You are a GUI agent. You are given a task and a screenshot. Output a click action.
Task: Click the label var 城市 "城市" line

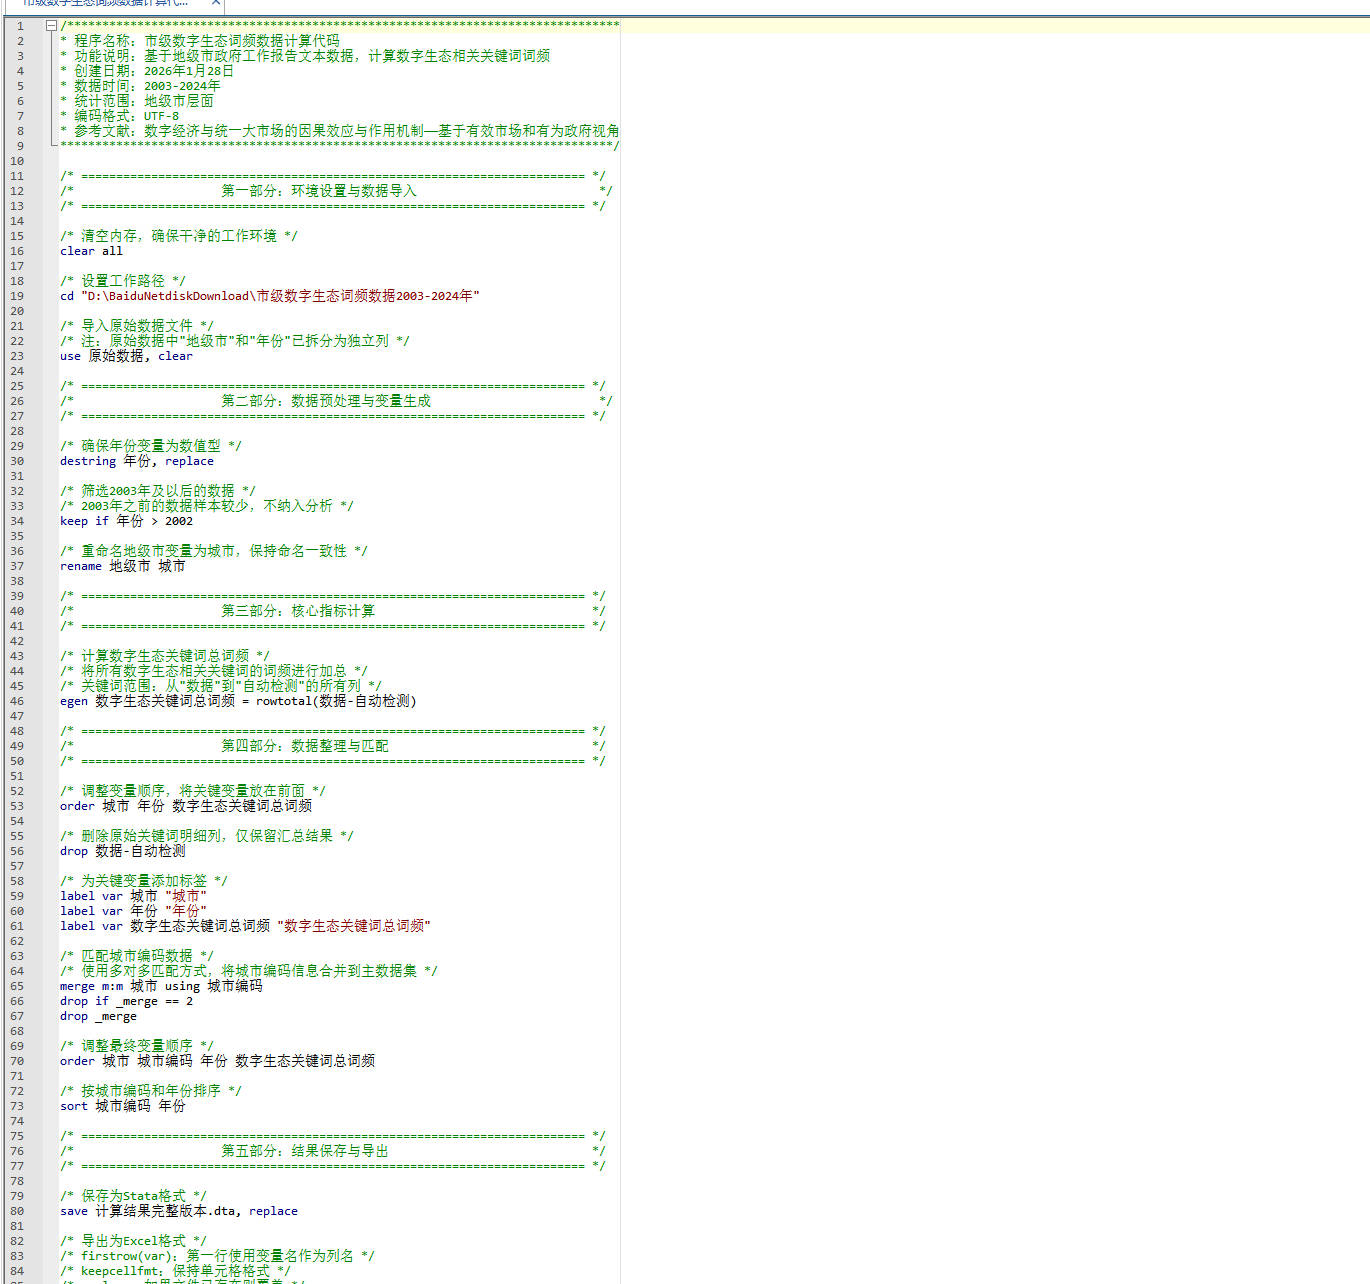tap(133, 896)
